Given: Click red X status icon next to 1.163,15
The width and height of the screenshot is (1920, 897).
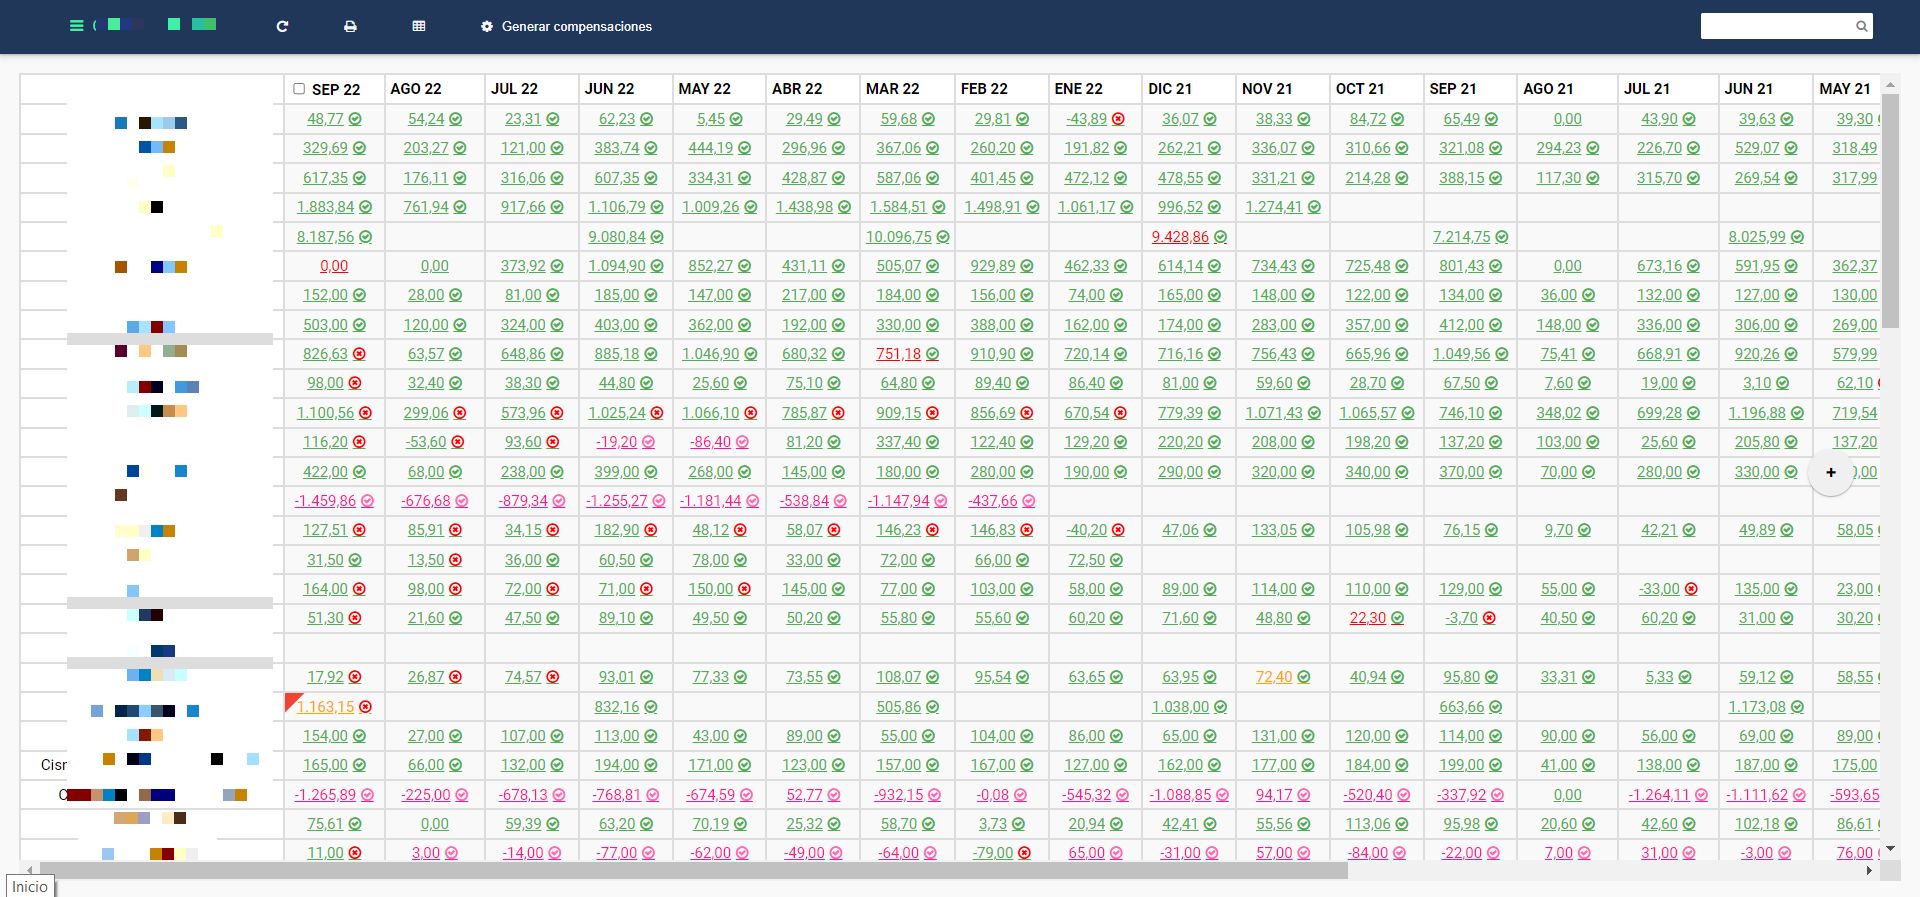Looking at the screenshot, I should [x=366, y=707].
